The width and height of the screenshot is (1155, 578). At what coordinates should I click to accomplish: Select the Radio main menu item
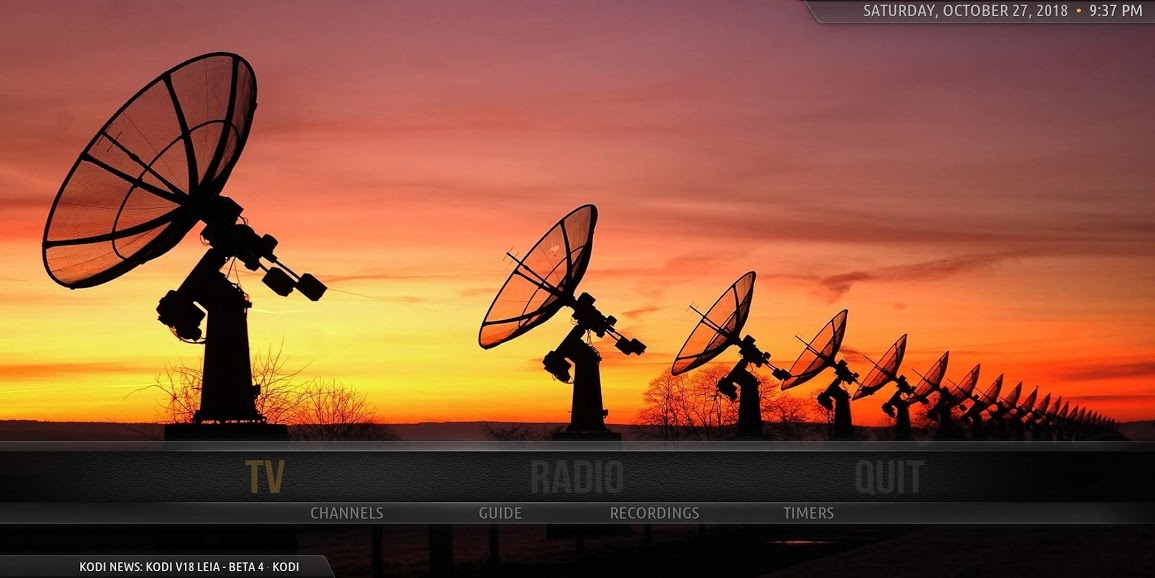577,476
